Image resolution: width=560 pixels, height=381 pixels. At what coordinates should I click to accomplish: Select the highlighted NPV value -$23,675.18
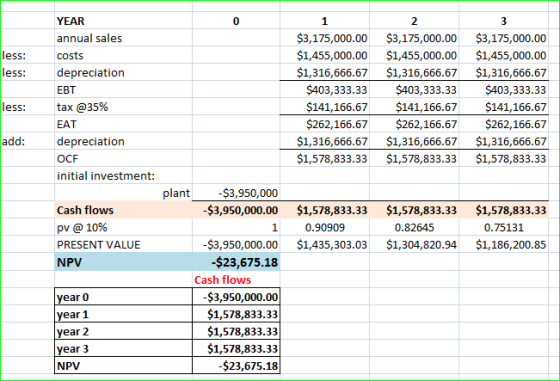click(x=236, y=262)
